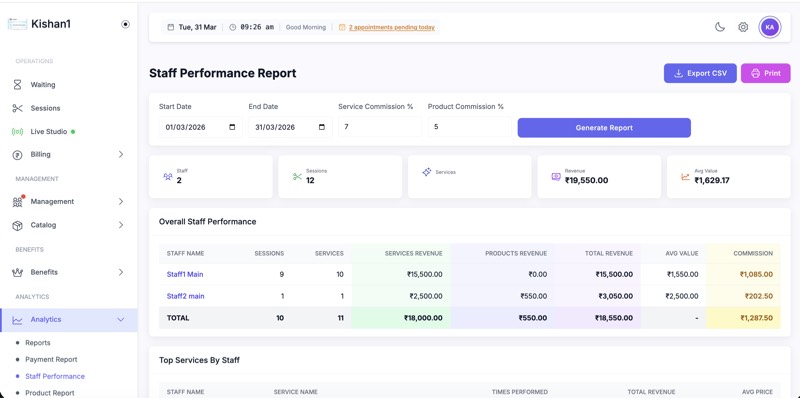800x398 pixels.
Task: Click the calendar icon beside Tue, 31 Mar
Action: (x=170, y=27)
